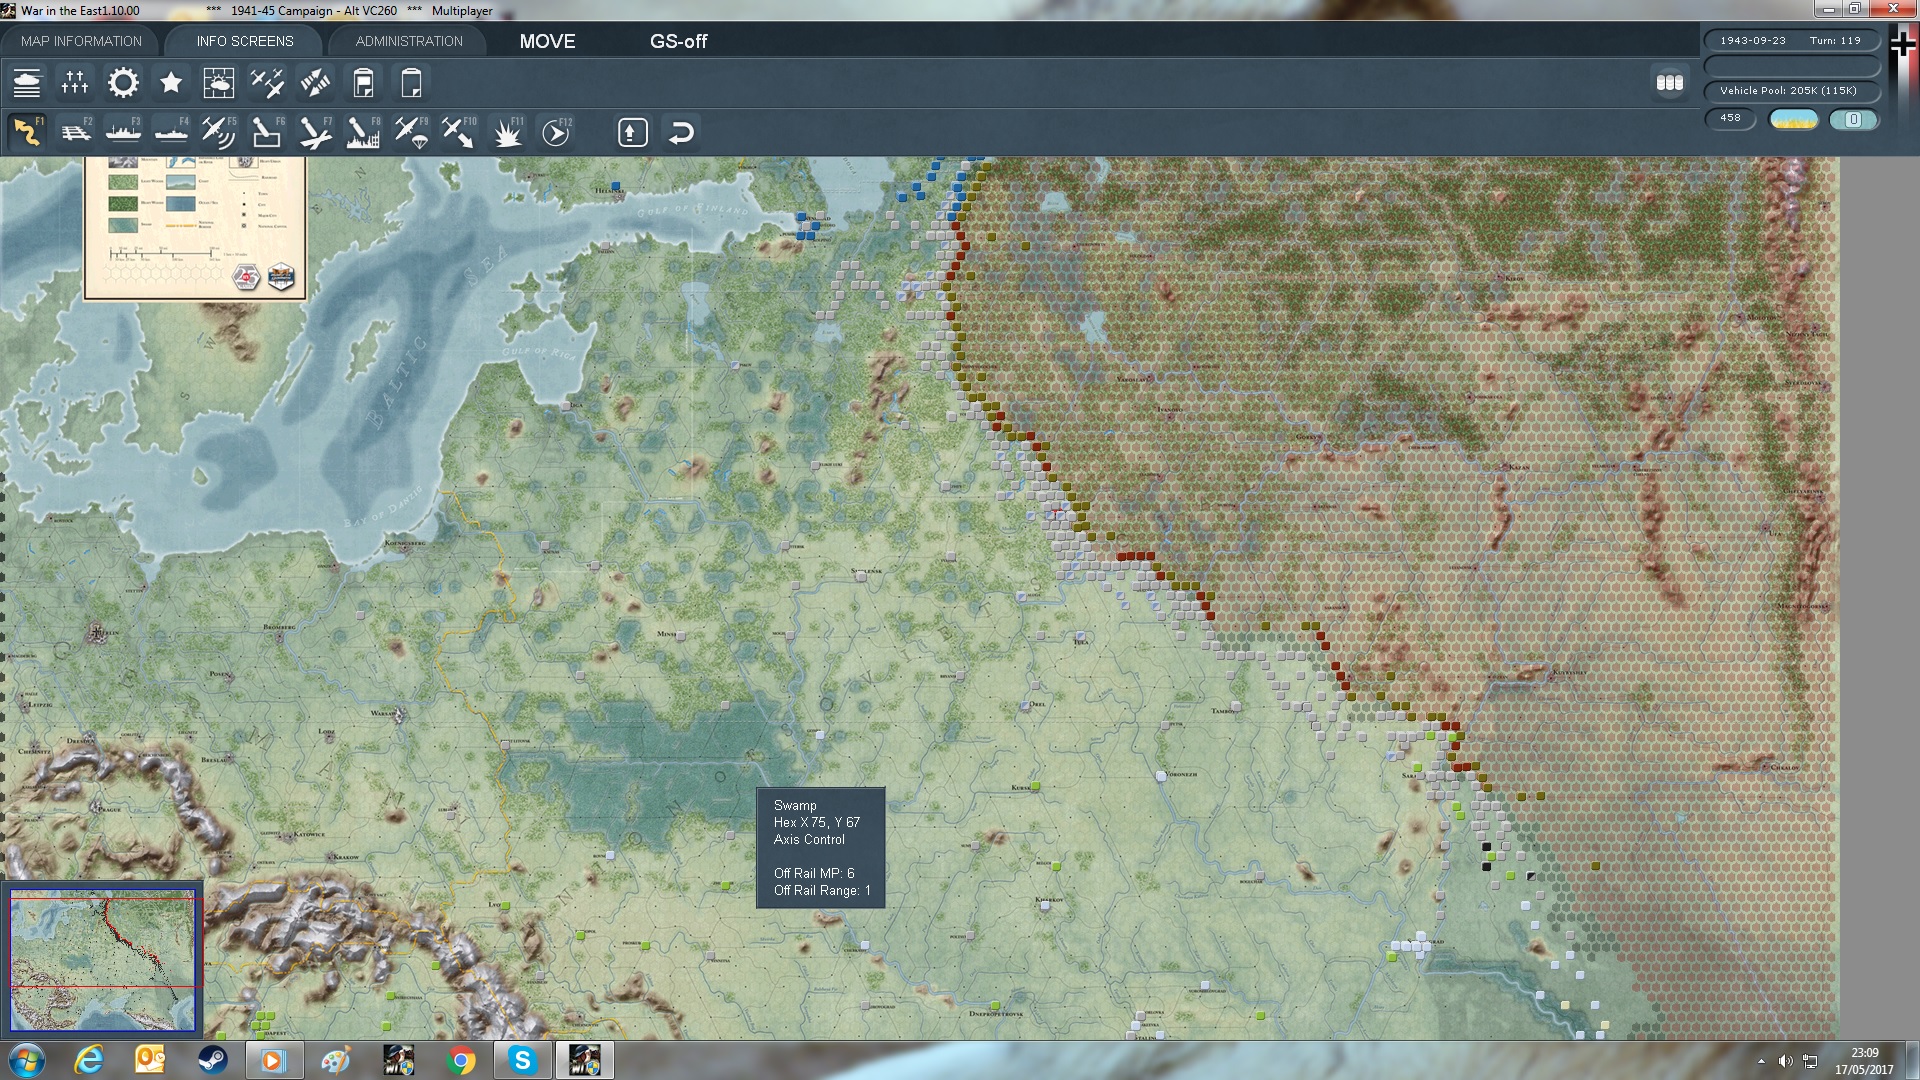Open Google Chrome from taskbar
This screenshot has height=1080, width=1920.
click(461, 1060)
